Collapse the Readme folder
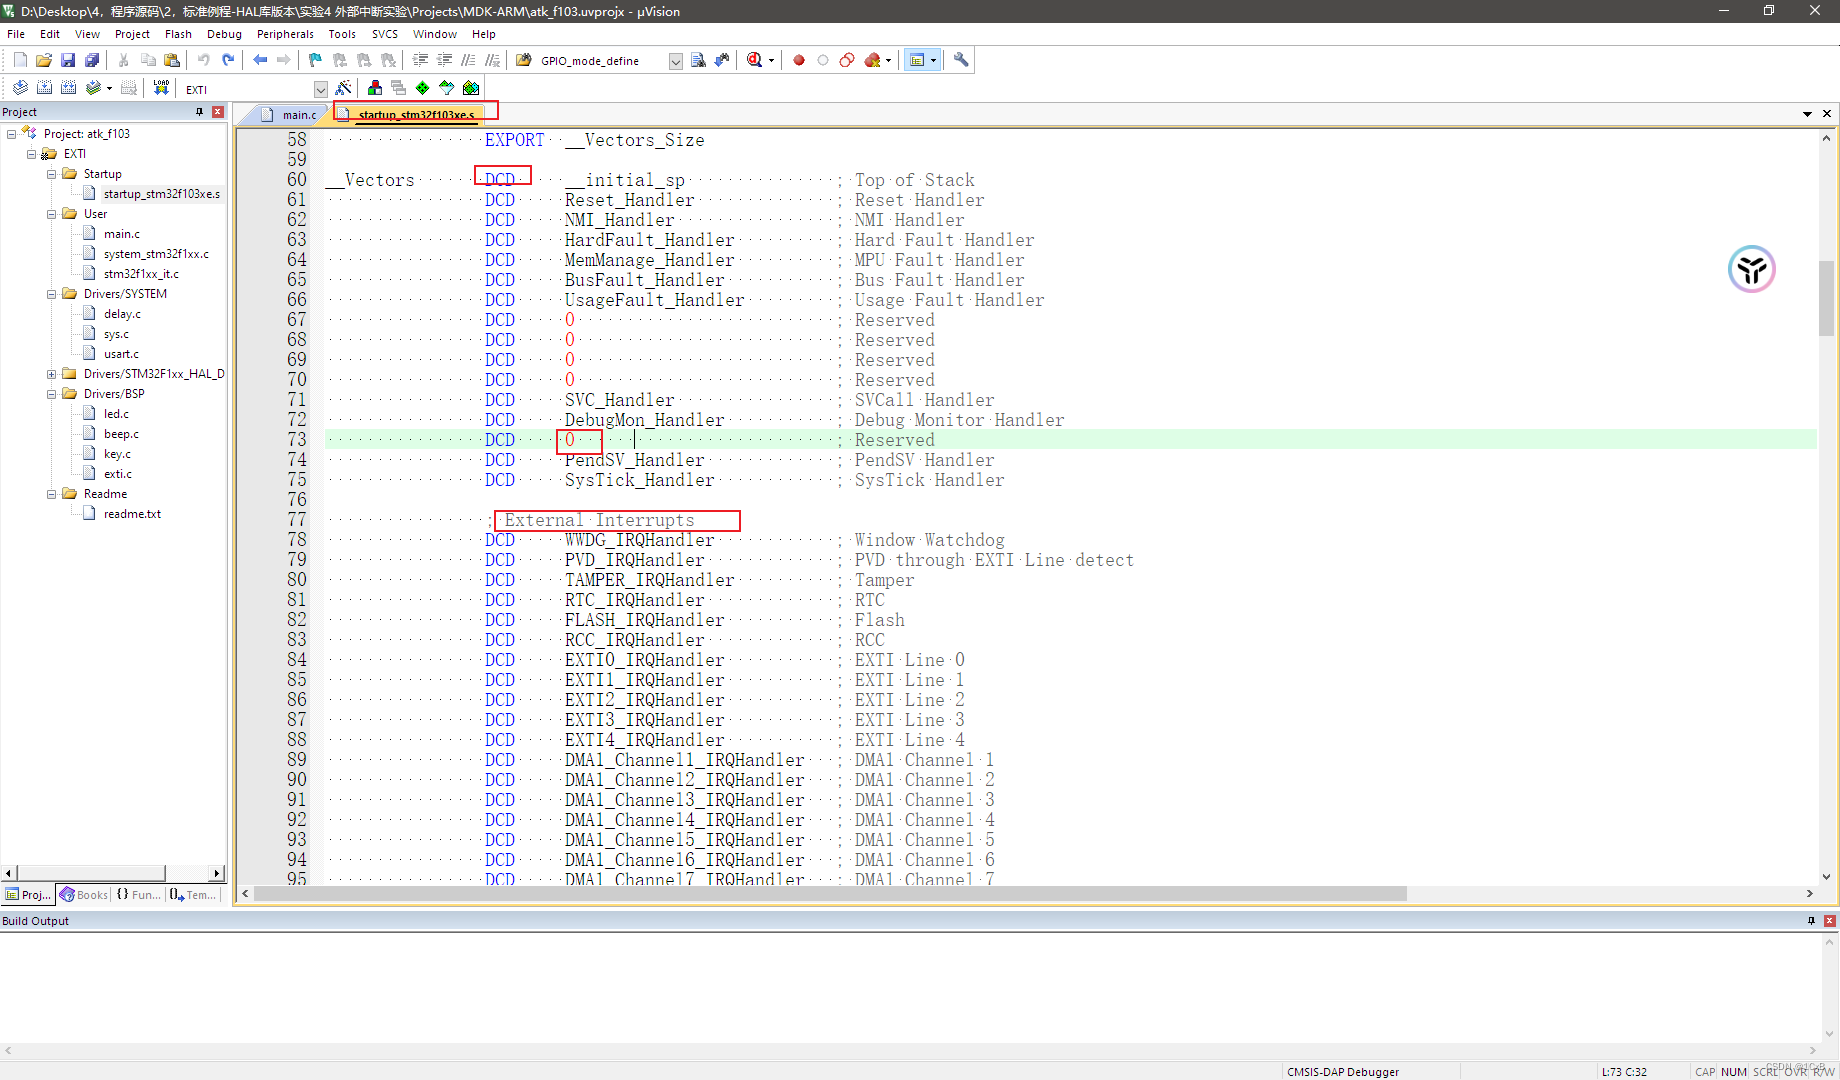1840x1080 pixels. coord(52,494)
